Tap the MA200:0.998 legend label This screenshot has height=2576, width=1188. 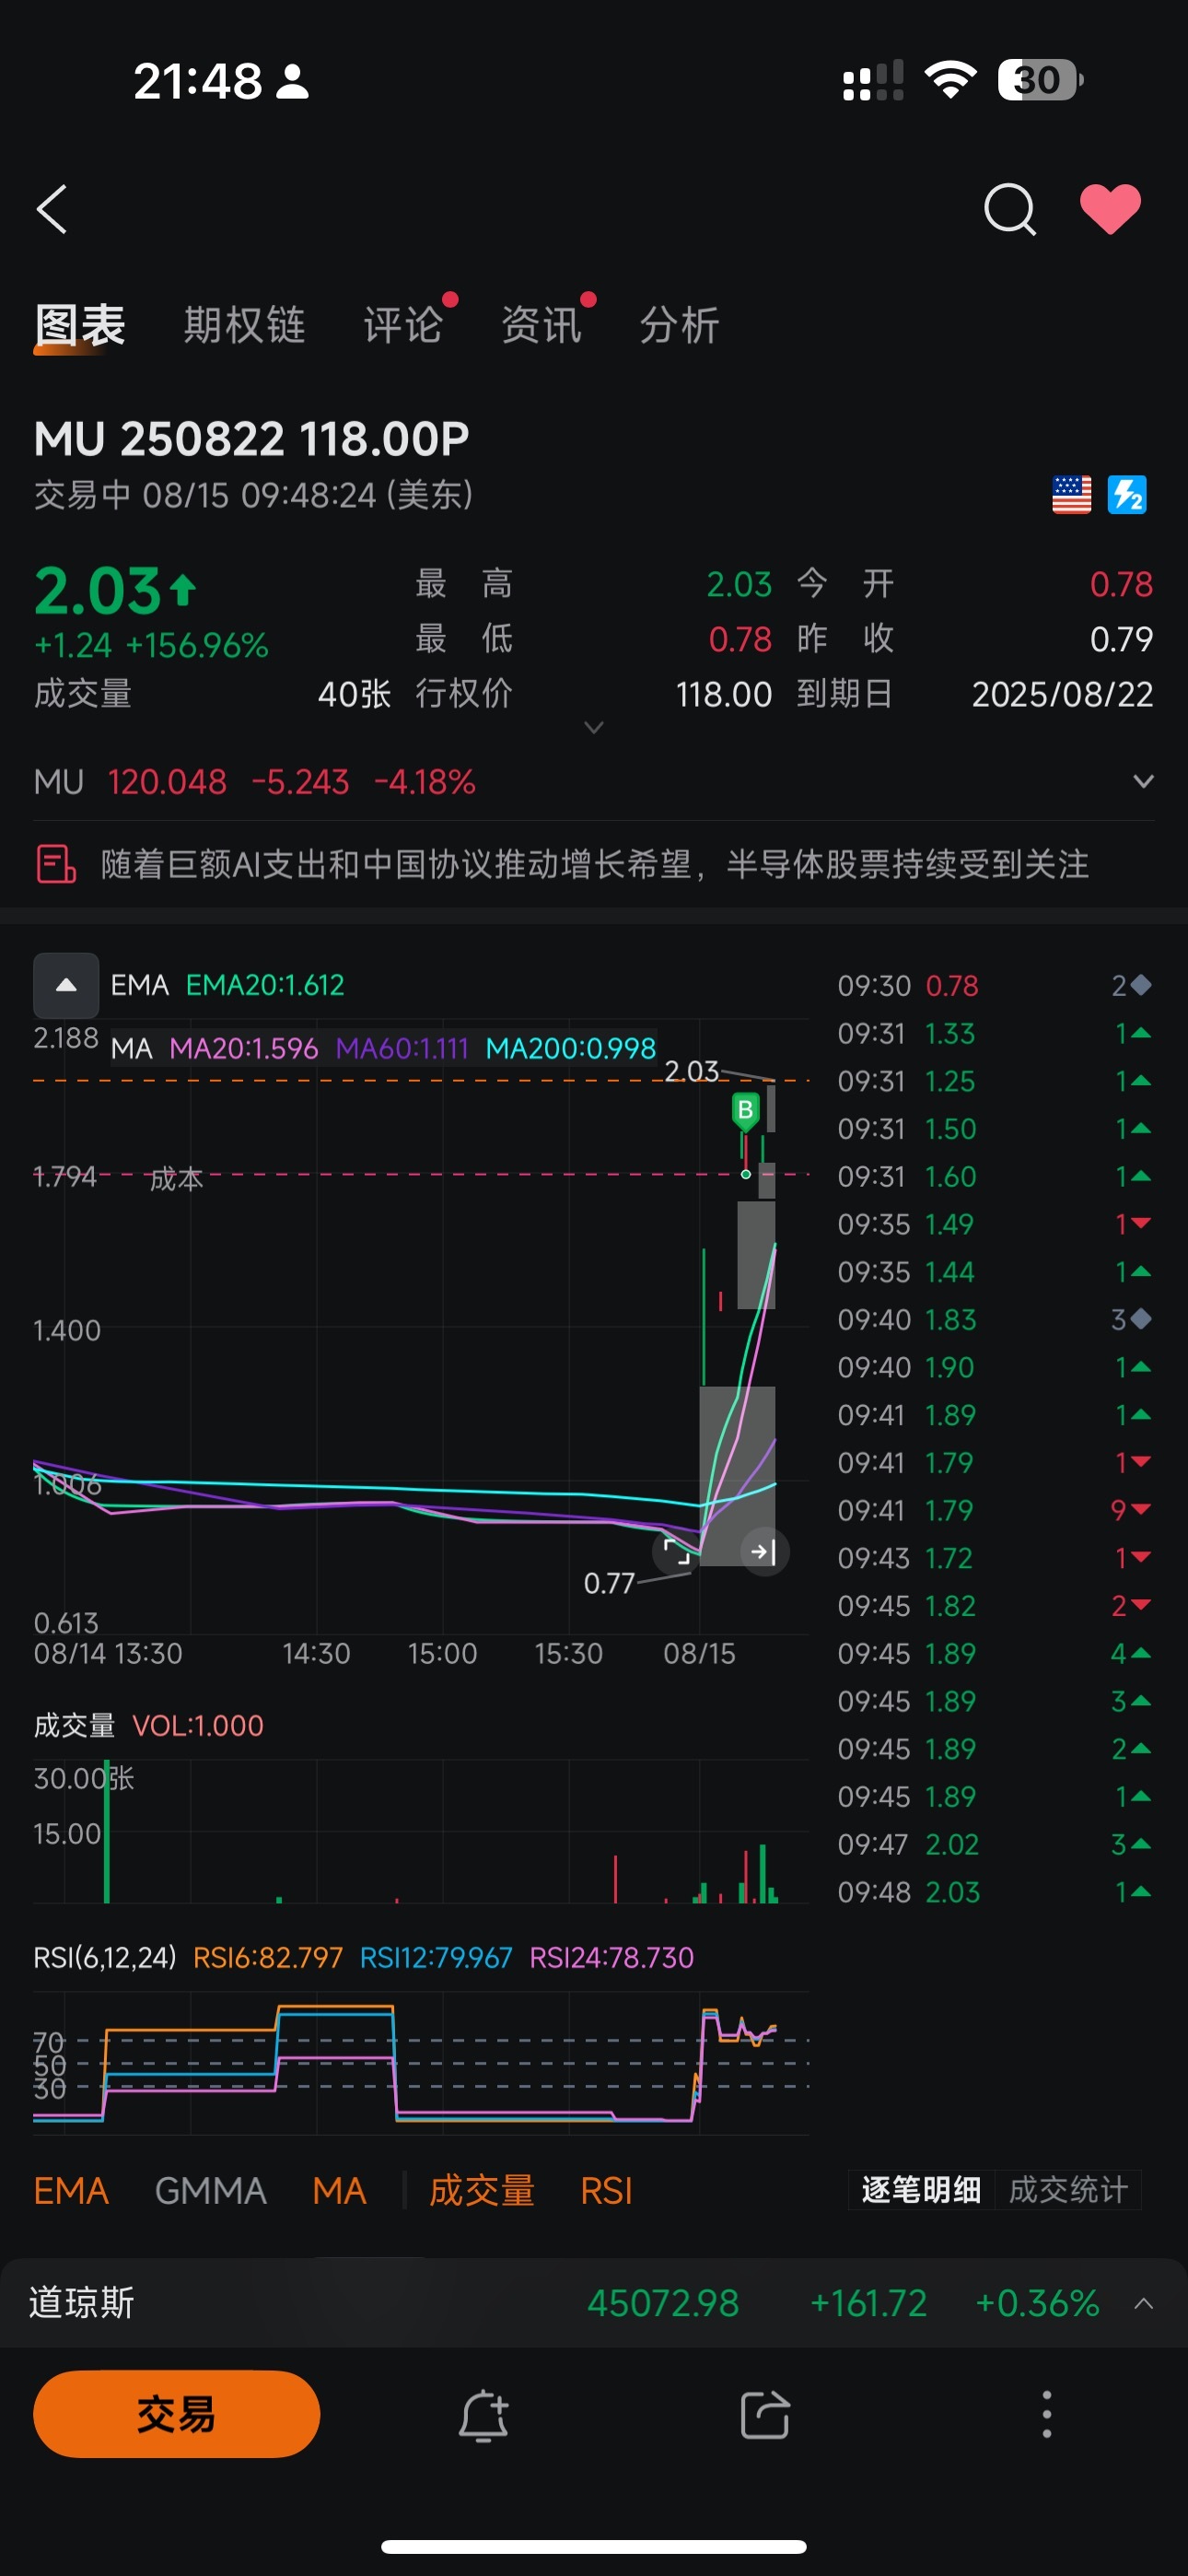tap(570, 1048)
